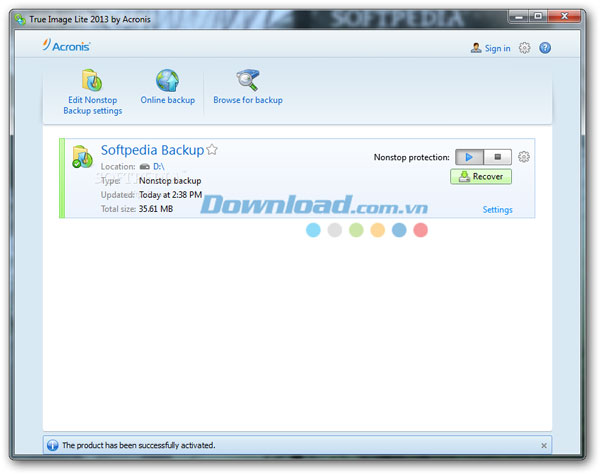
Task: Click the Recover button
Action: click(481, 176)
